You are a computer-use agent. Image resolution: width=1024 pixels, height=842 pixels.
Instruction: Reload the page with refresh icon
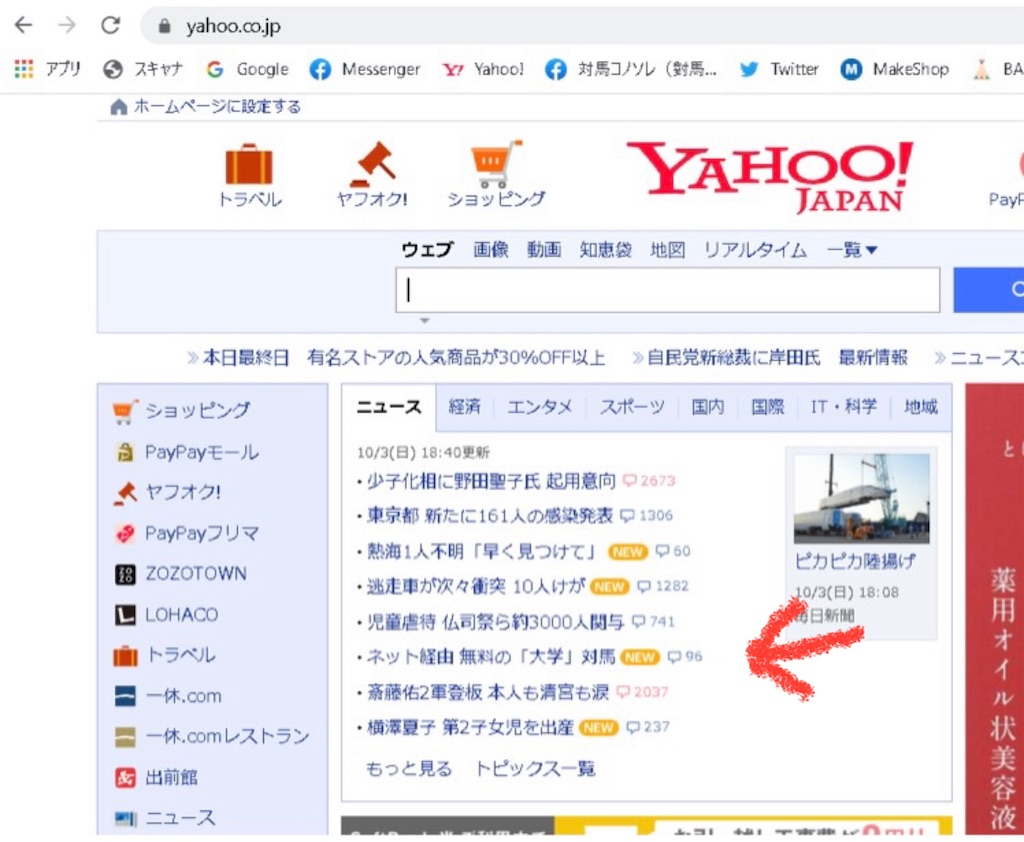coord(110,25)
